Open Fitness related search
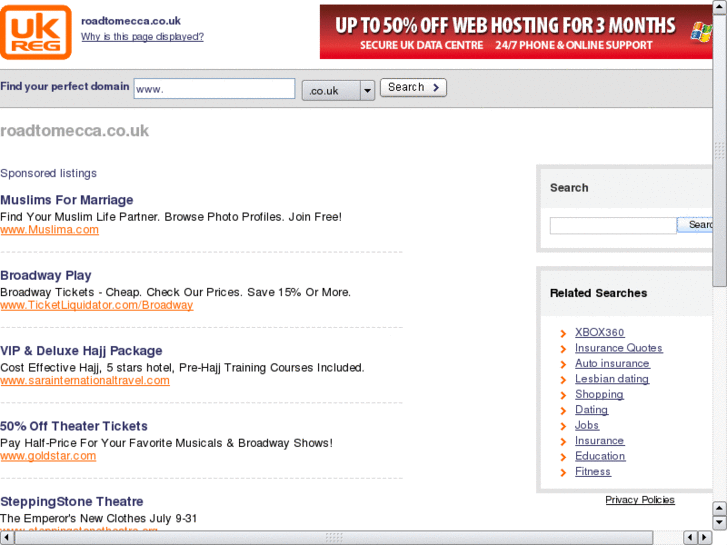727x545 pixels. point(593,471)
